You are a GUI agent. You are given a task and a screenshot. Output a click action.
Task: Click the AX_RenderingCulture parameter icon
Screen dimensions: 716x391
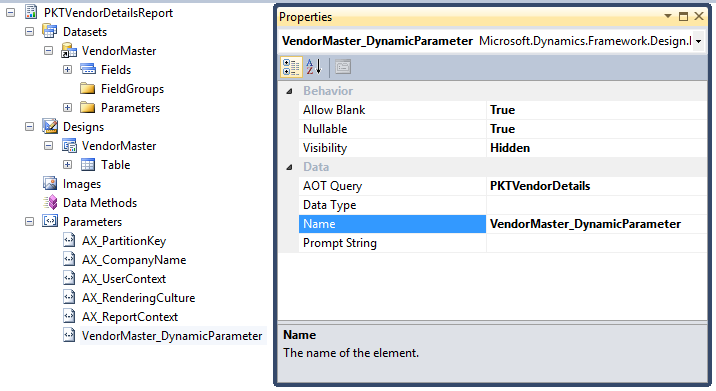coord(69,297)
